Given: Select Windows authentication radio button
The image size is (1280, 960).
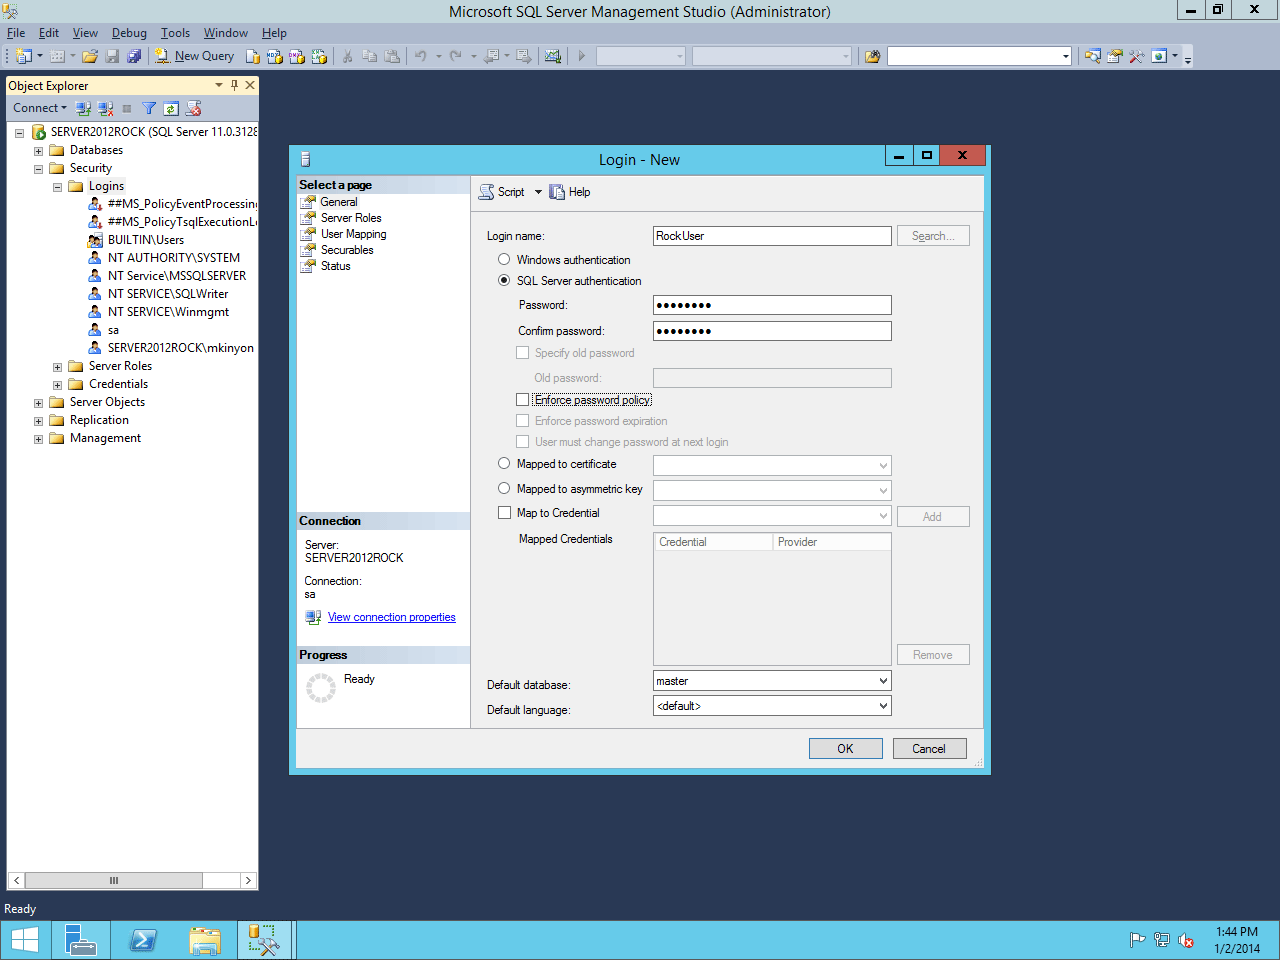Looking at the screenshot, I should pos(504,259).
